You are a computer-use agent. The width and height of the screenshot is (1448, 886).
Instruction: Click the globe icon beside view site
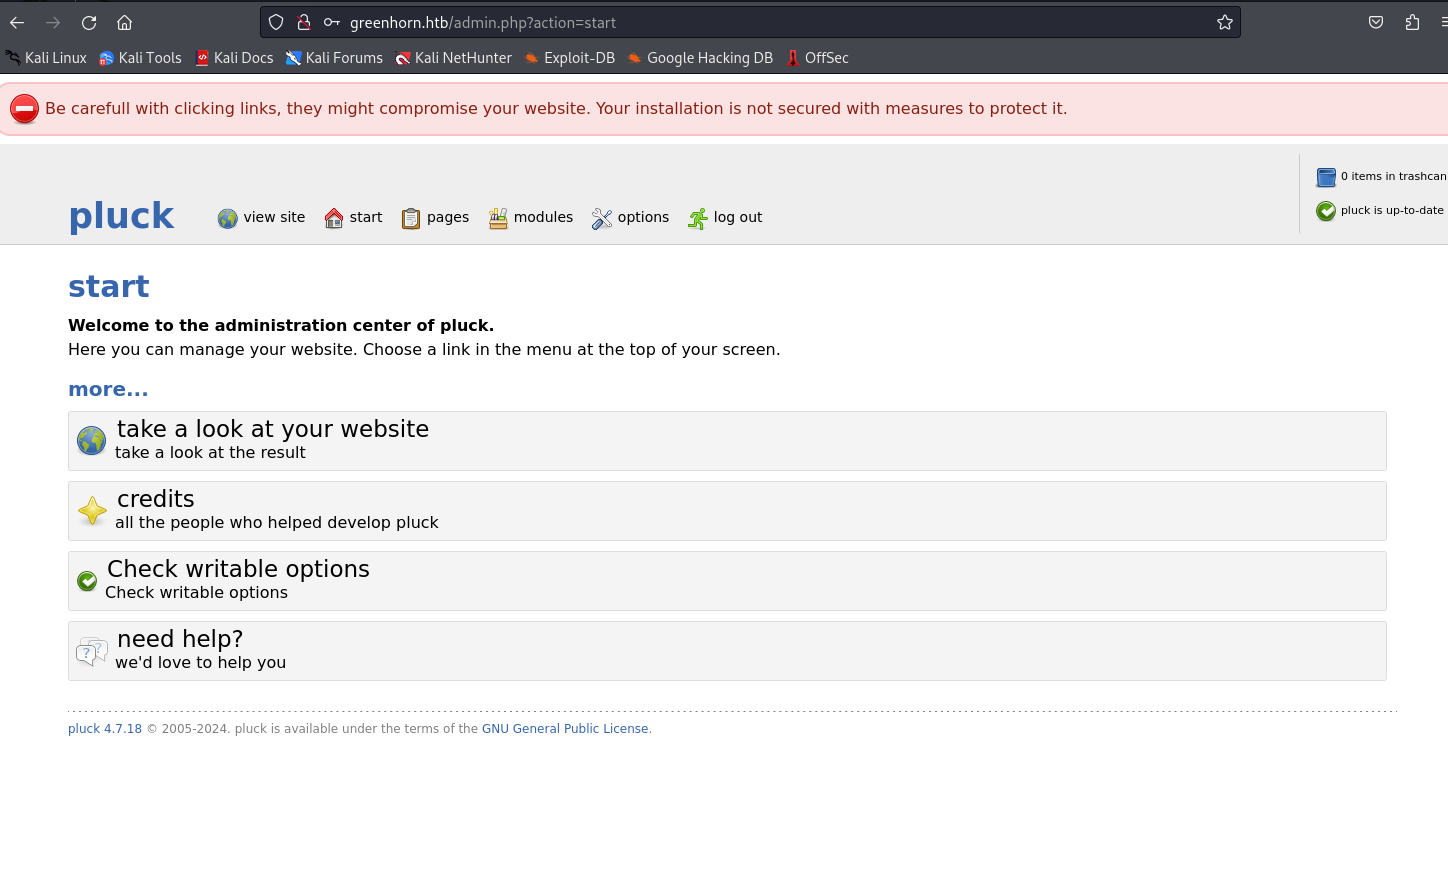(x=228, y=218)
